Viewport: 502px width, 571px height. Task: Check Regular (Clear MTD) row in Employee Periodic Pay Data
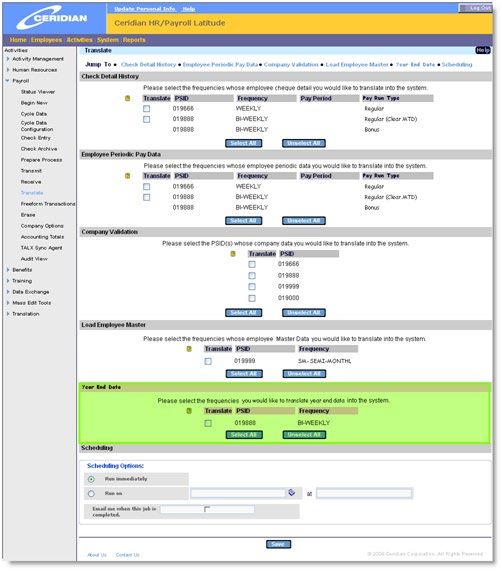[146, 197]
